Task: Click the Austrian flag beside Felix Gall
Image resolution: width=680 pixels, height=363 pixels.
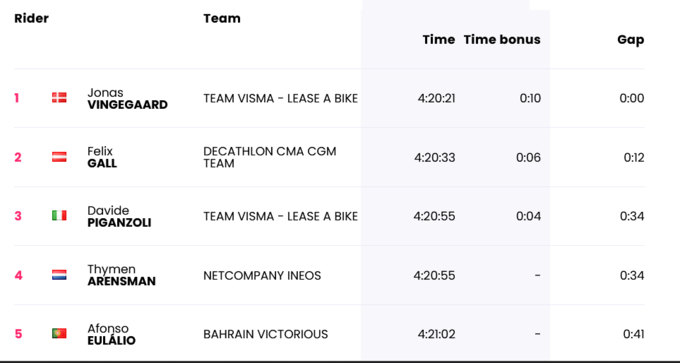Action: click(59, 157)
